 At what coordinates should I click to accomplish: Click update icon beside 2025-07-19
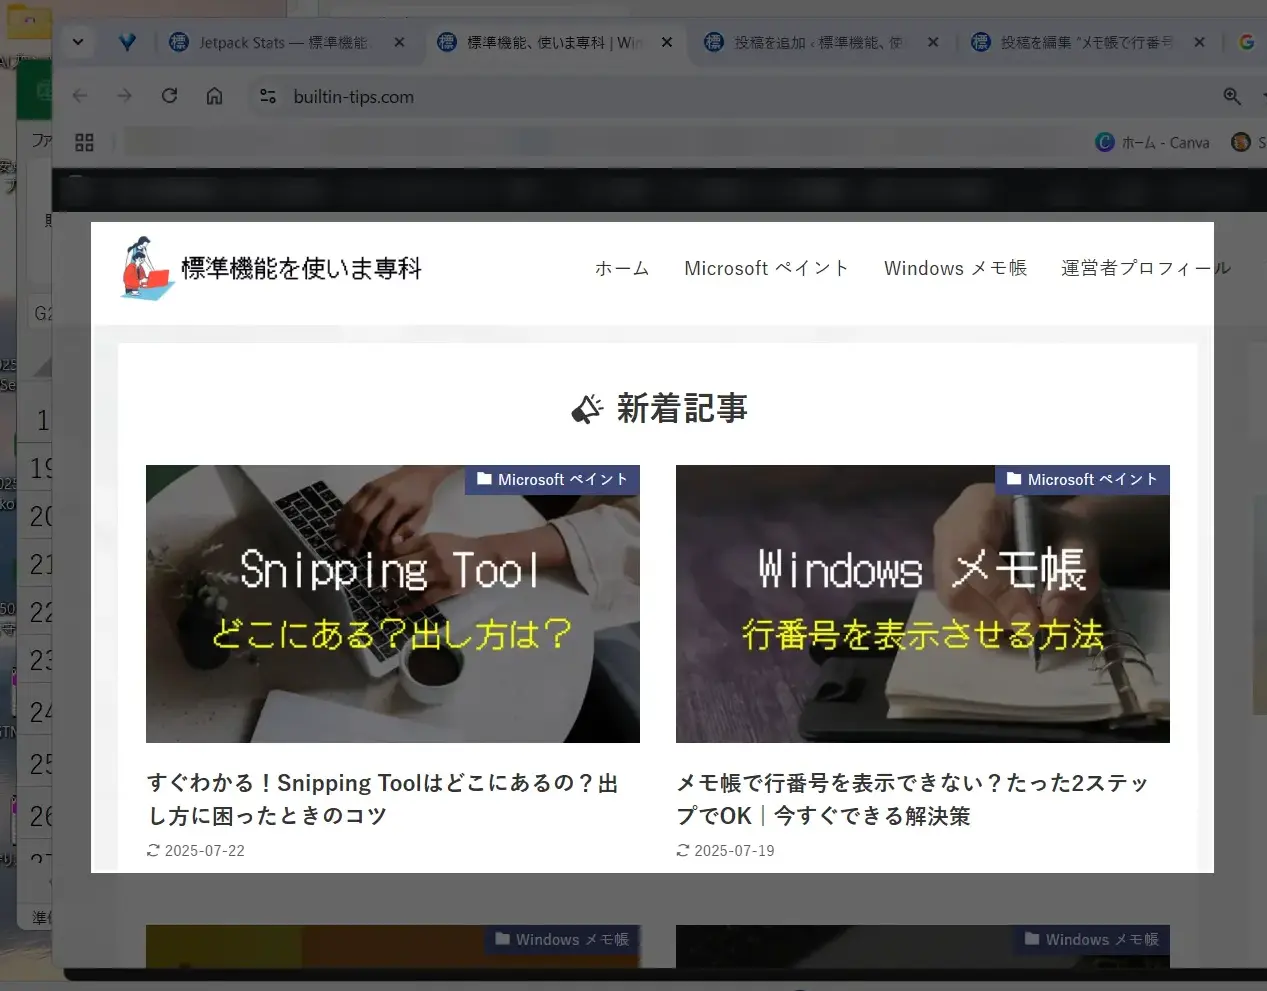[x=683, y=851]
